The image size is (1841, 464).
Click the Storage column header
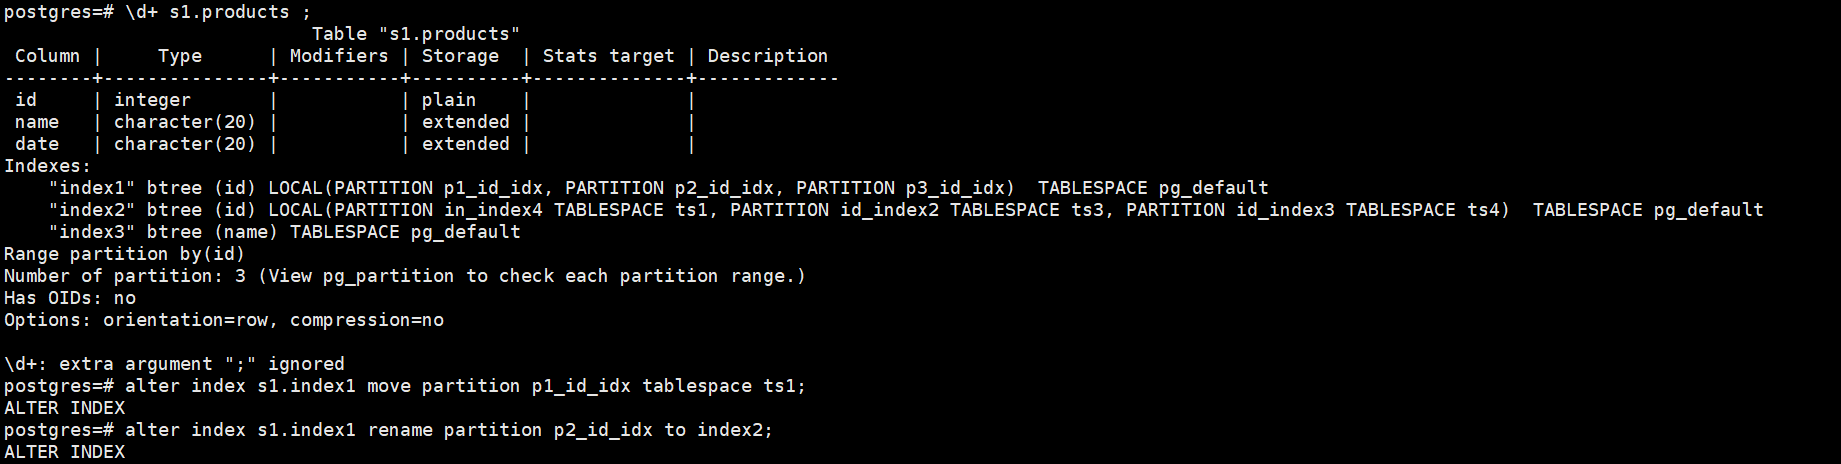(459, 56)
